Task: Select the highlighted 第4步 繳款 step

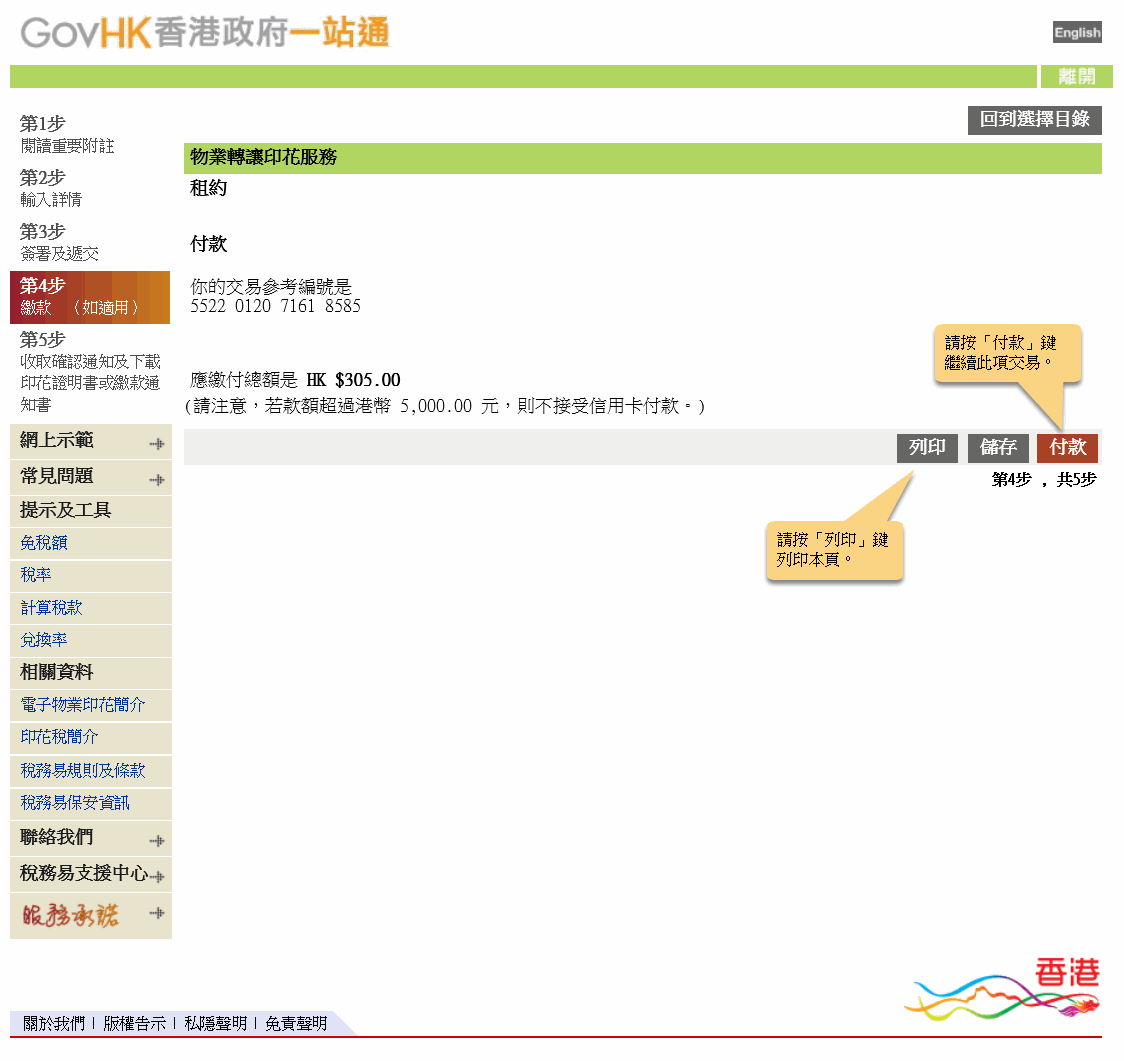Action: click(90, 297)
